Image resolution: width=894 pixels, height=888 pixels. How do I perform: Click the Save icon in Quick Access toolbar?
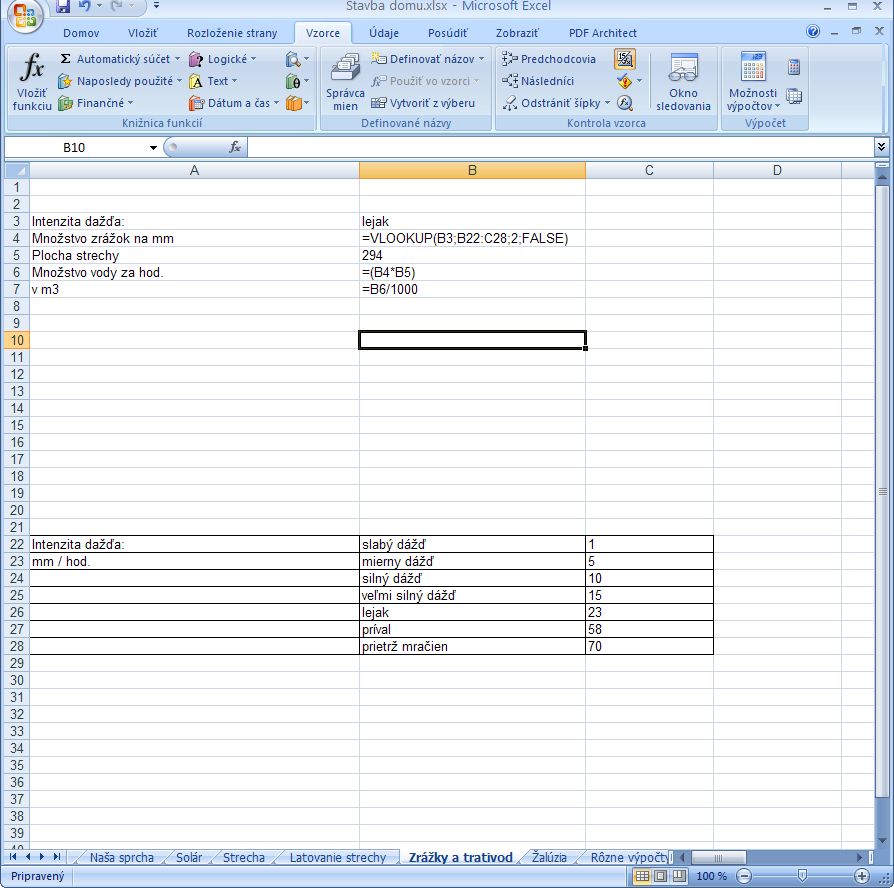(63, 7)
